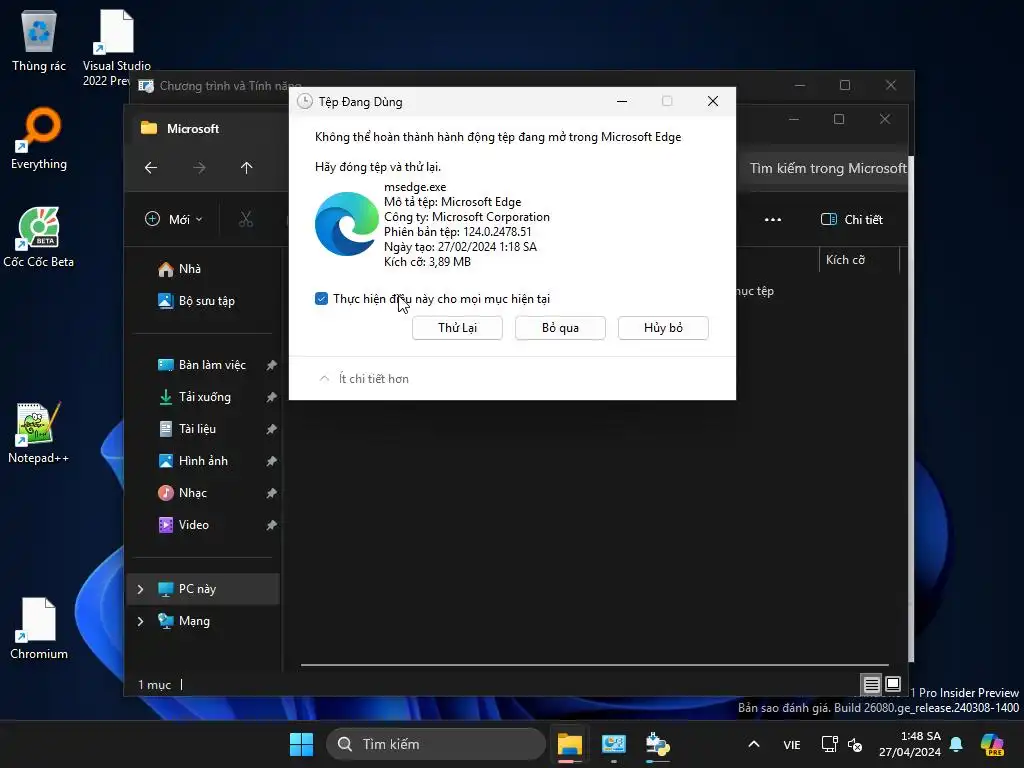The width and height of the screenshot is (1024, 768).
Task: Open Video folder in sidebar
Action: click(184, 525)
